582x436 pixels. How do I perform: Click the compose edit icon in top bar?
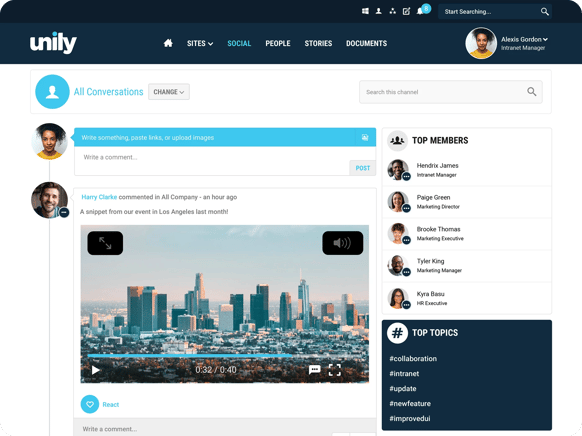(x=406, y=12)
